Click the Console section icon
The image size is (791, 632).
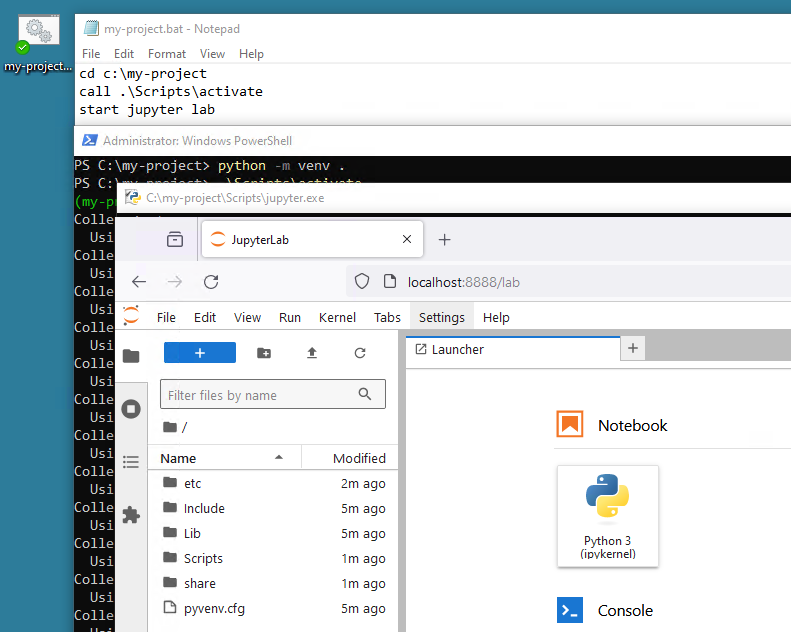click(570, 610)
